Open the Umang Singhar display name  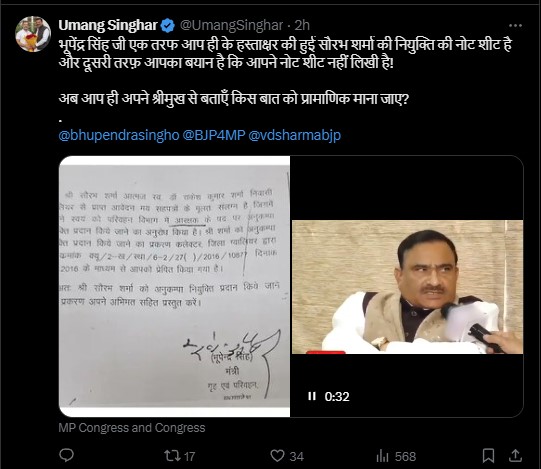pyautogui.click(x=108, y=25)
